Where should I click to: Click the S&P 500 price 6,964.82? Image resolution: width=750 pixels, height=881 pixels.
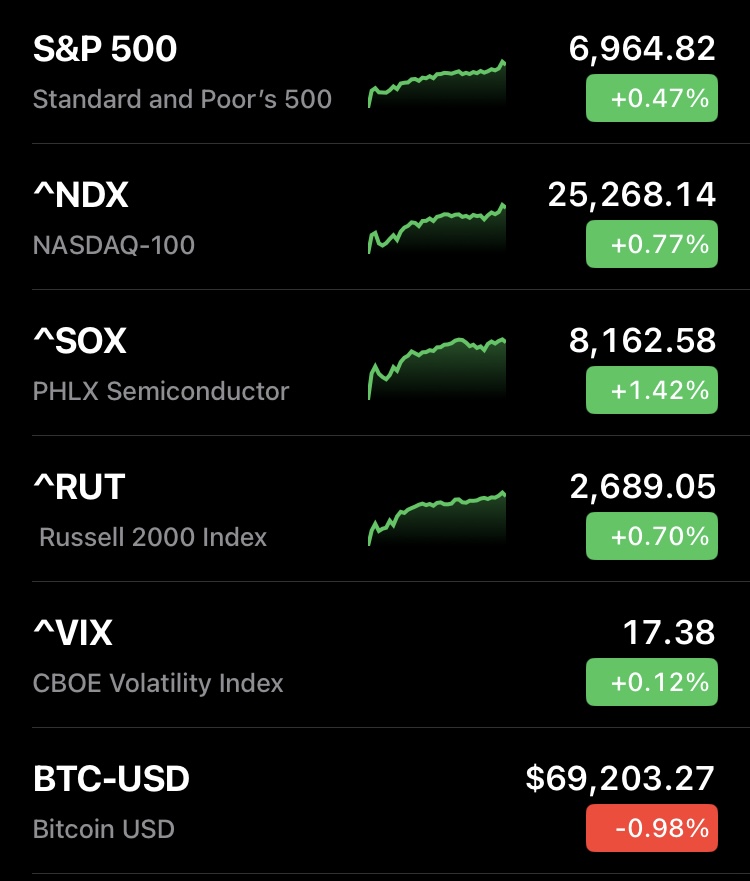click(642, 48)
